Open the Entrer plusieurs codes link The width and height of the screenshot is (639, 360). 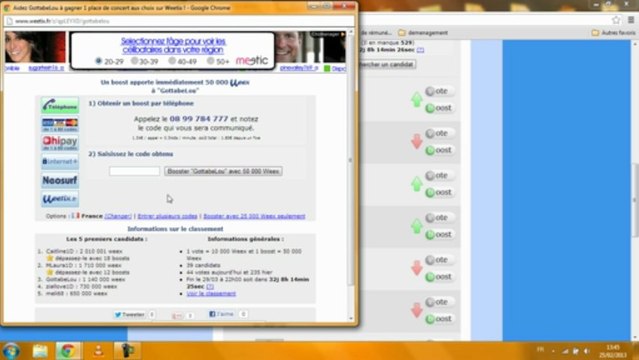167,216
